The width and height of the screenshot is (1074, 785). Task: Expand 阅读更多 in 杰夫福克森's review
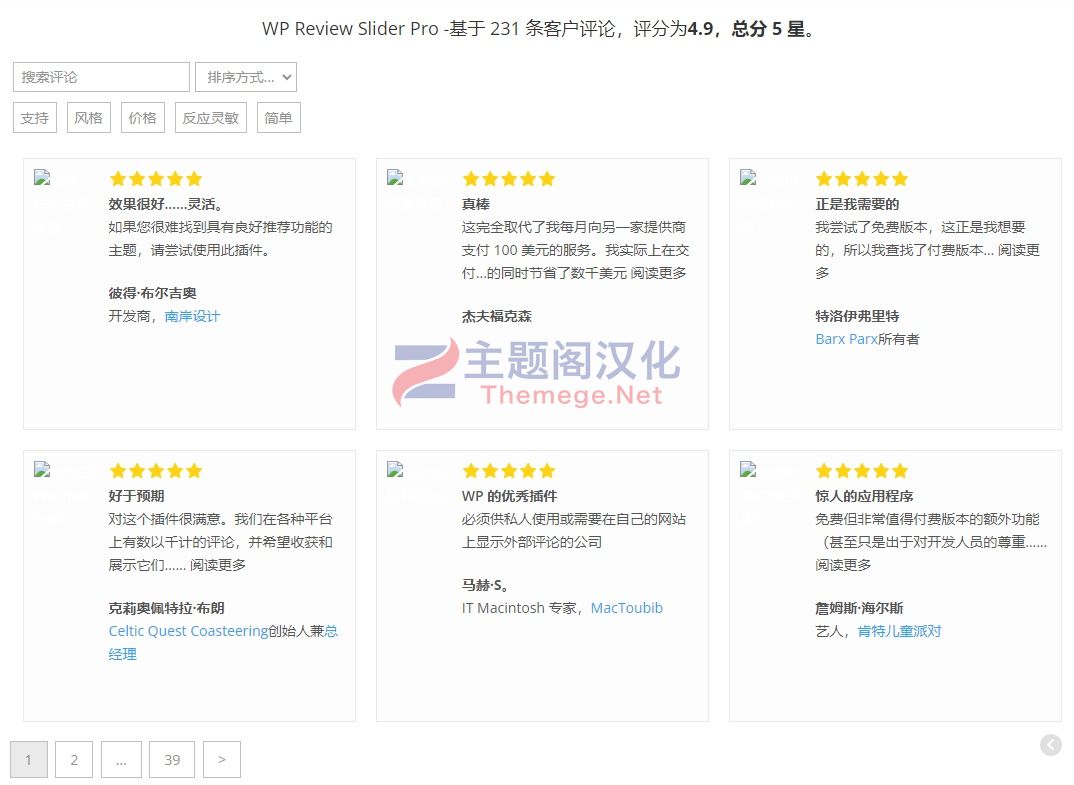point(658,273)
